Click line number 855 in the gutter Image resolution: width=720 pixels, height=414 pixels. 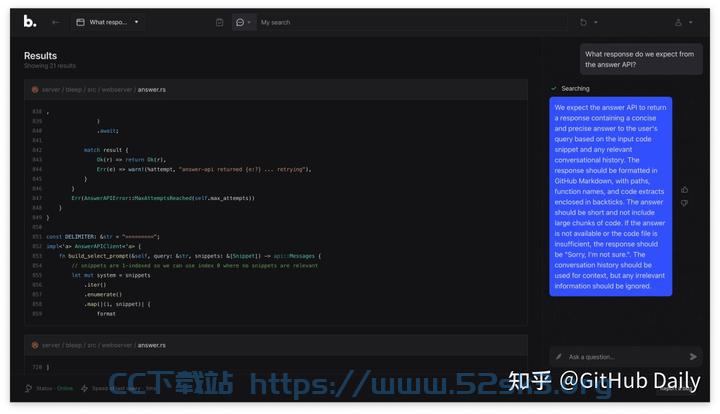point(37,275)
